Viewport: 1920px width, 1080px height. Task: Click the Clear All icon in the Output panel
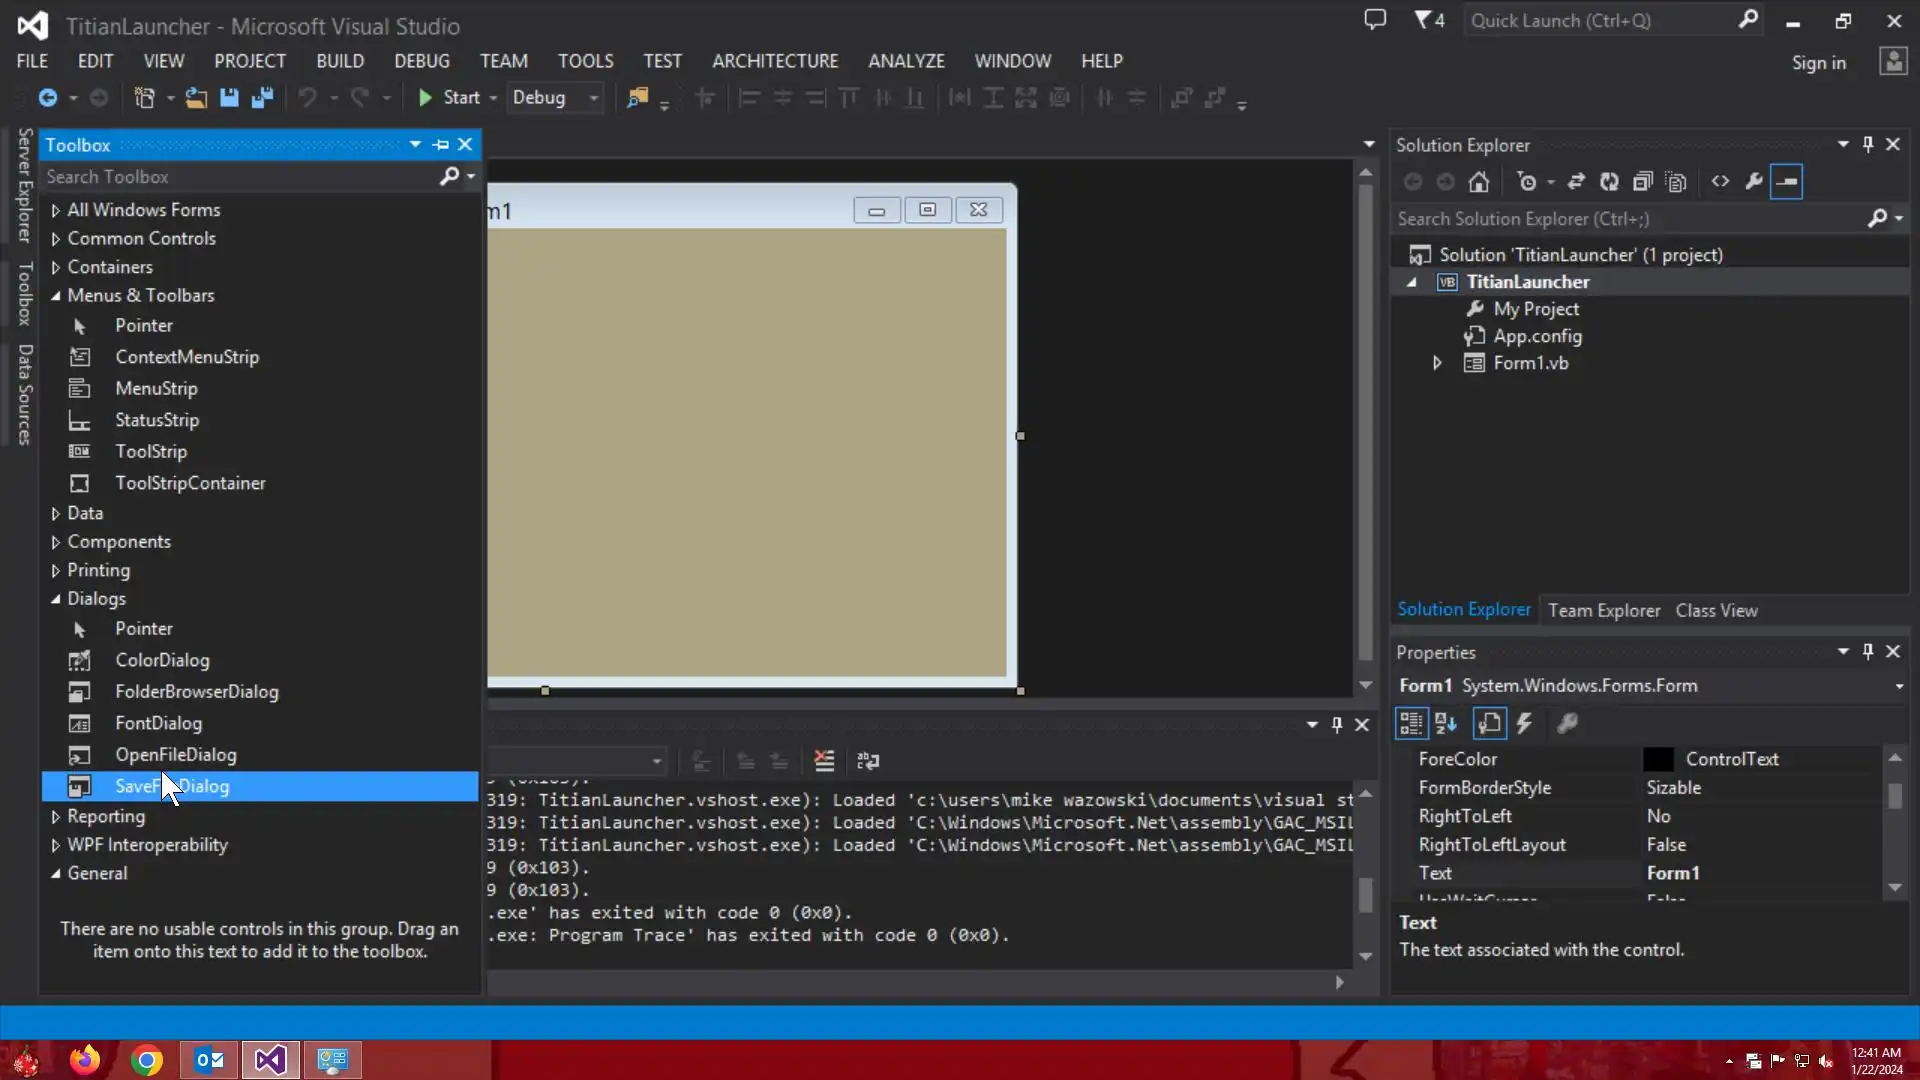(x=824, y=761)
